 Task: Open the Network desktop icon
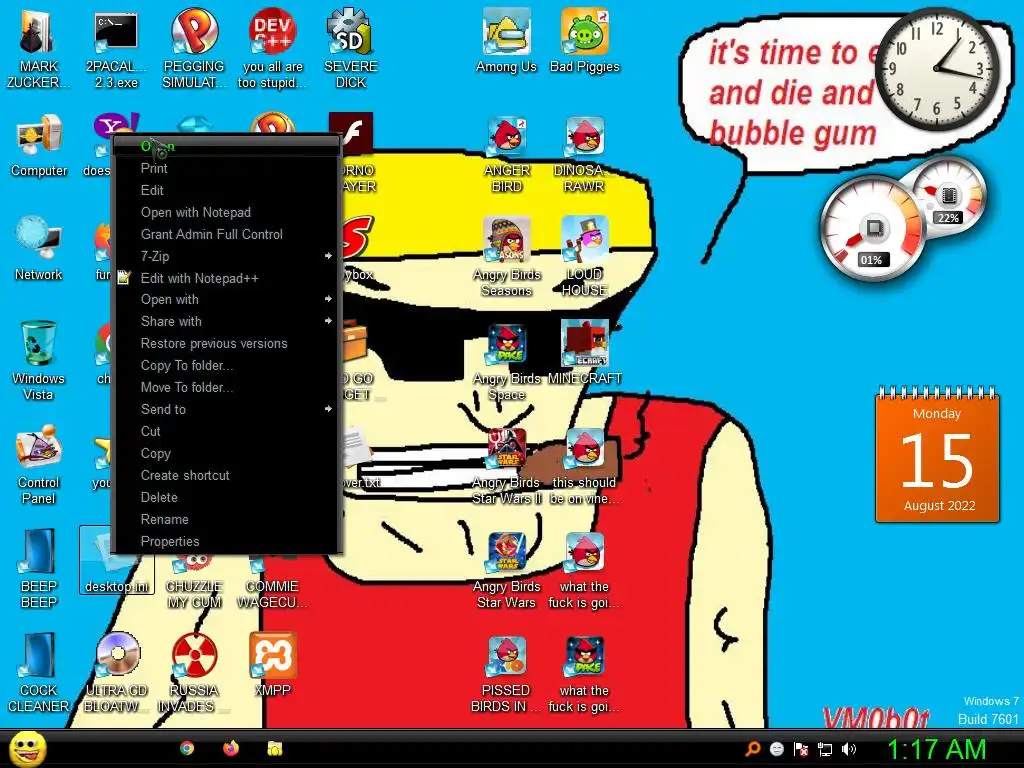(39, 249)
